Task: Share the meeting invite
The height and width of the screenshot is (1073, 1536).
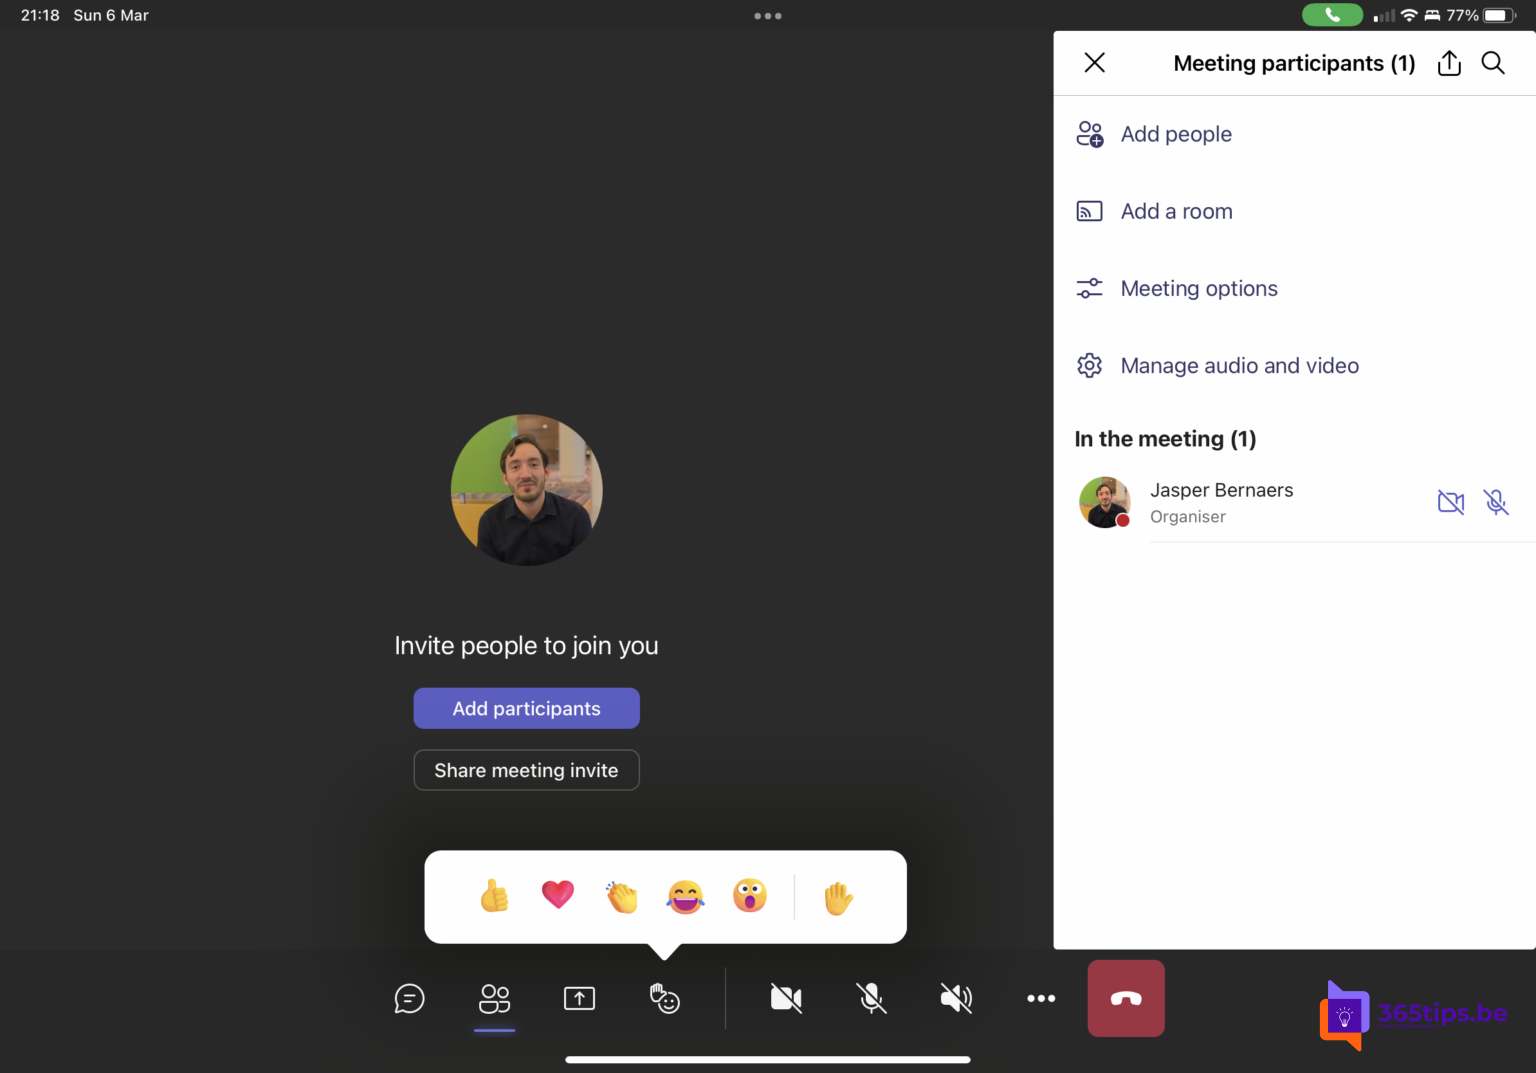Action: click(526, 770)
